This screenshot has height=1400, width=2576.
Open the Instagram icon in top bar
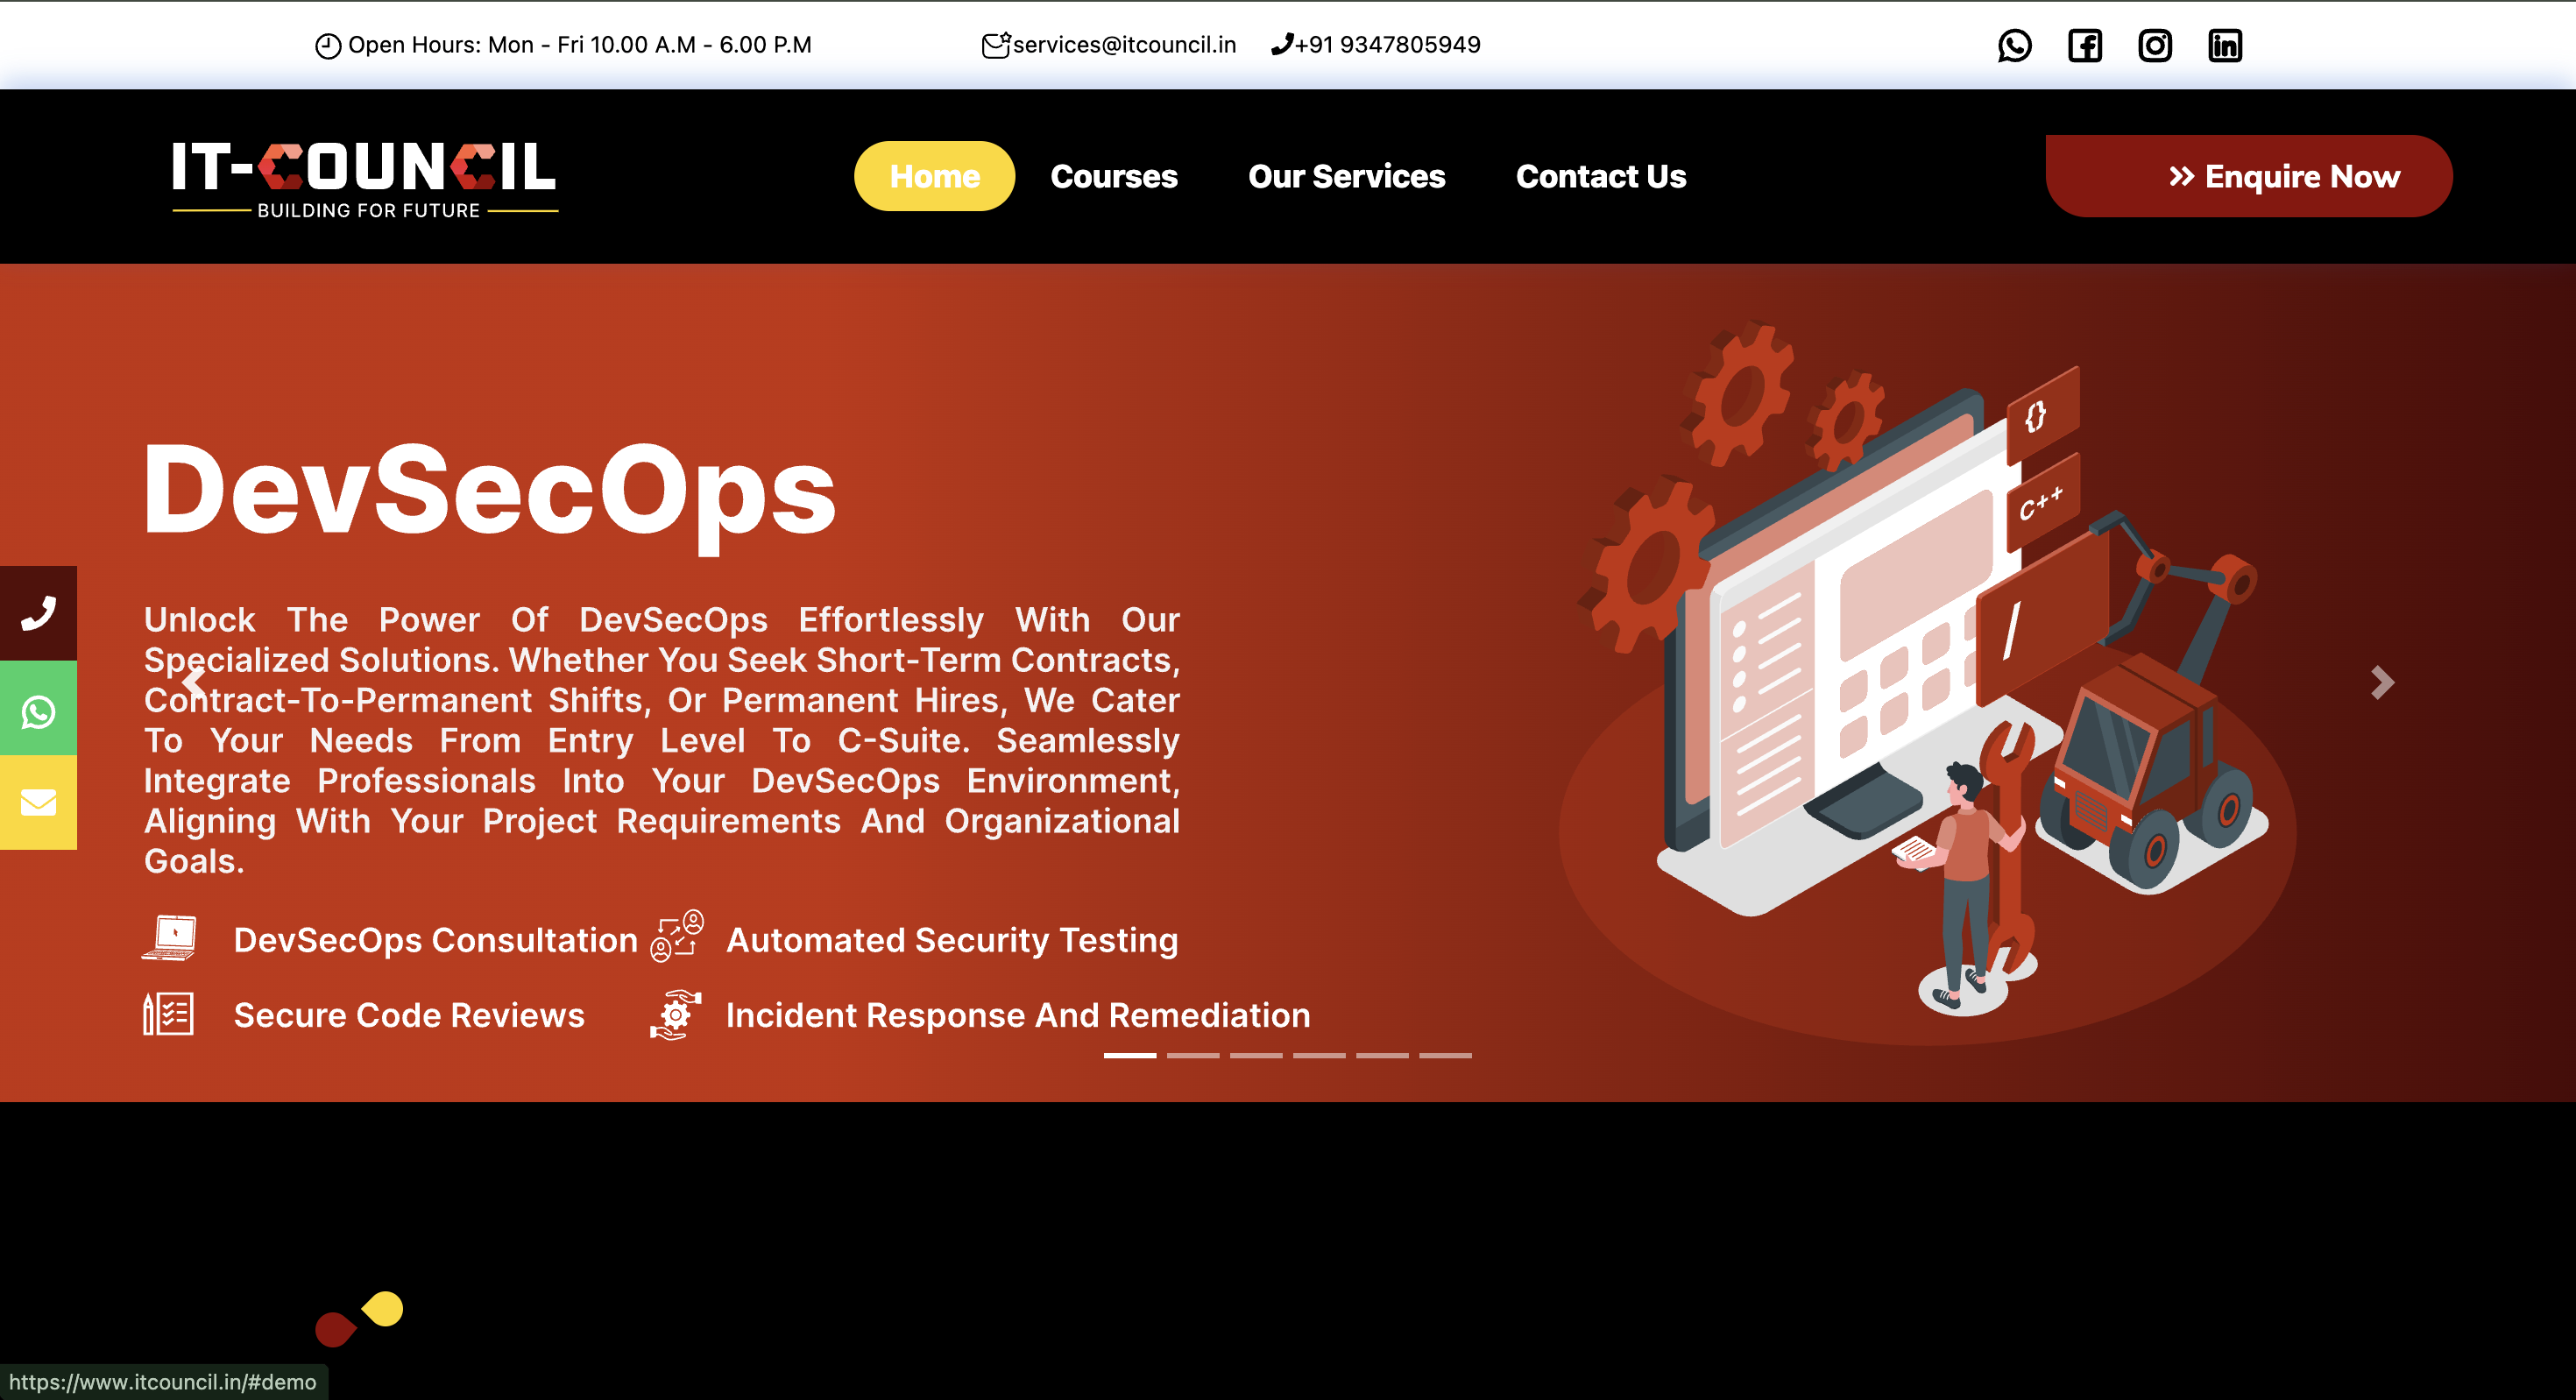coord(2155,46)
